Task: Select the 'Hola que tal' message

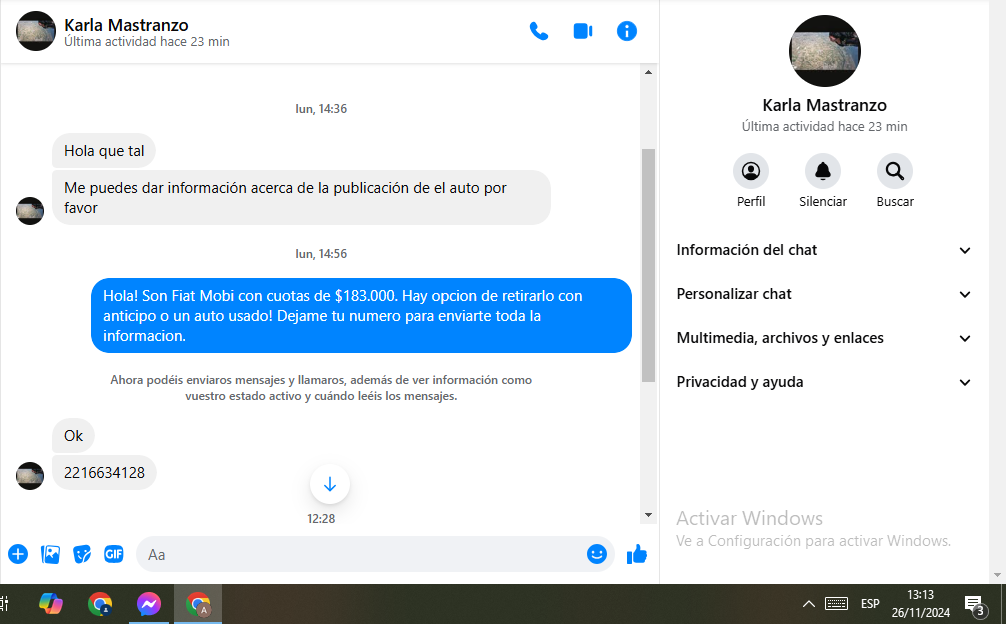Action: click(x=104, y=151)
